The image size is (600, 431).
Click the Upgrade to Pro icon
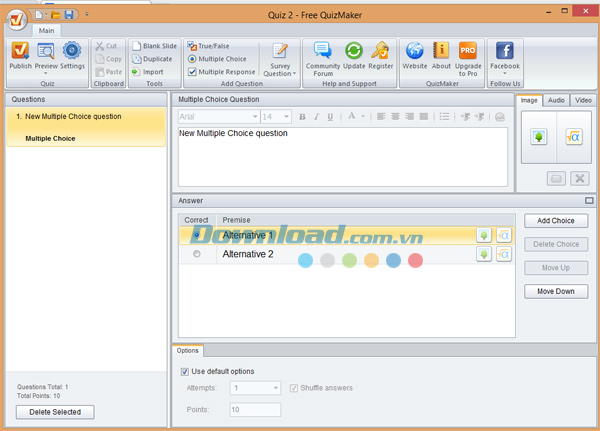[468, 52]
